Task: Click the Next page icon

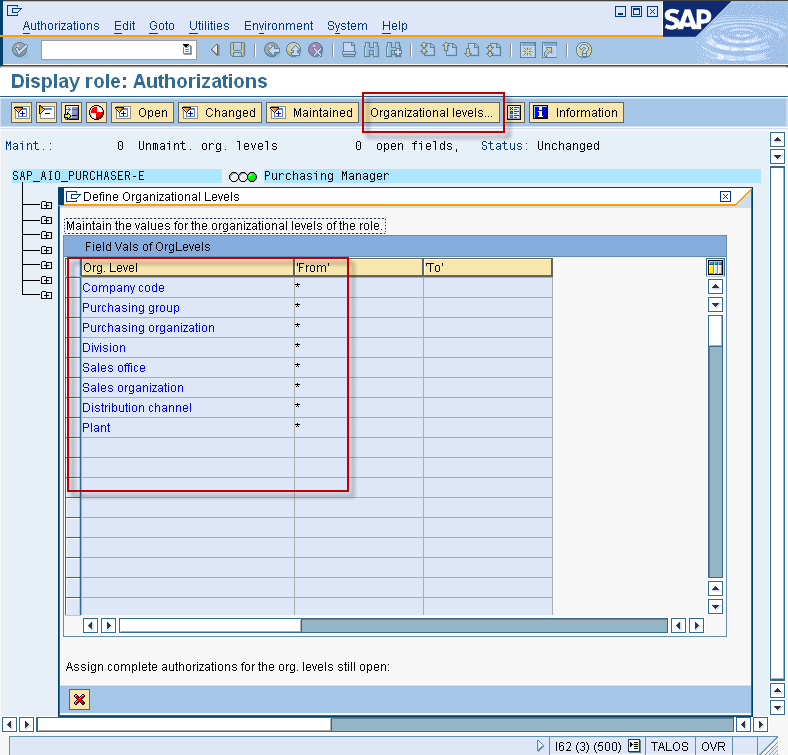Action: (x=472, y=50)
